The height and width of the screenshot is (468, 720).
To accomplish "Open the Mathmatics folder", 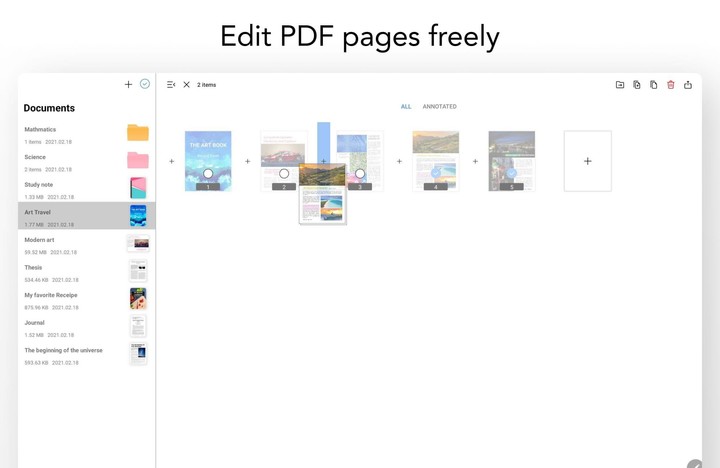I will click(x=87, y=135).
